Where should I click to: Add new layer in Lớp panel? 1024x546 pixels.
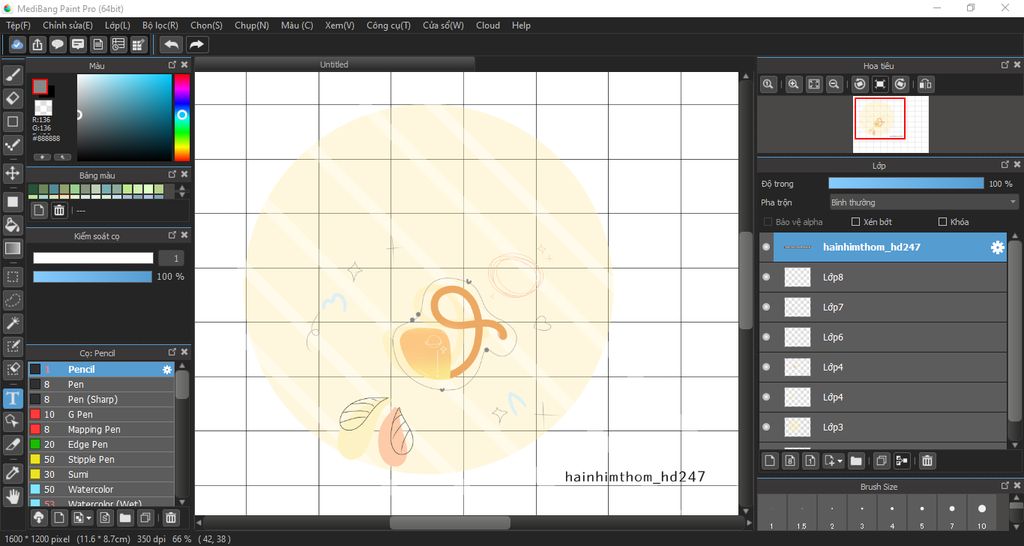[770, 460]
